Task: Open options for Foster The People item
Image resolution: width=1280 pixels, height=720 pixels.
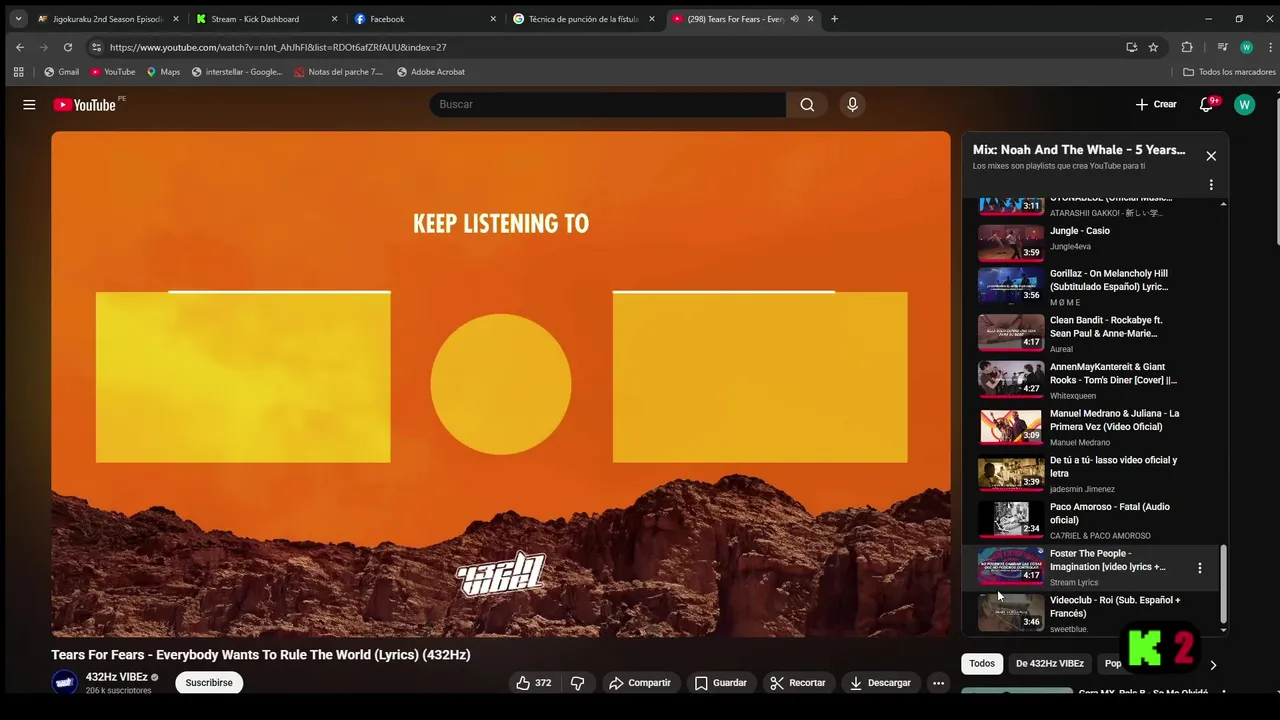Action: click(1200, 568)
